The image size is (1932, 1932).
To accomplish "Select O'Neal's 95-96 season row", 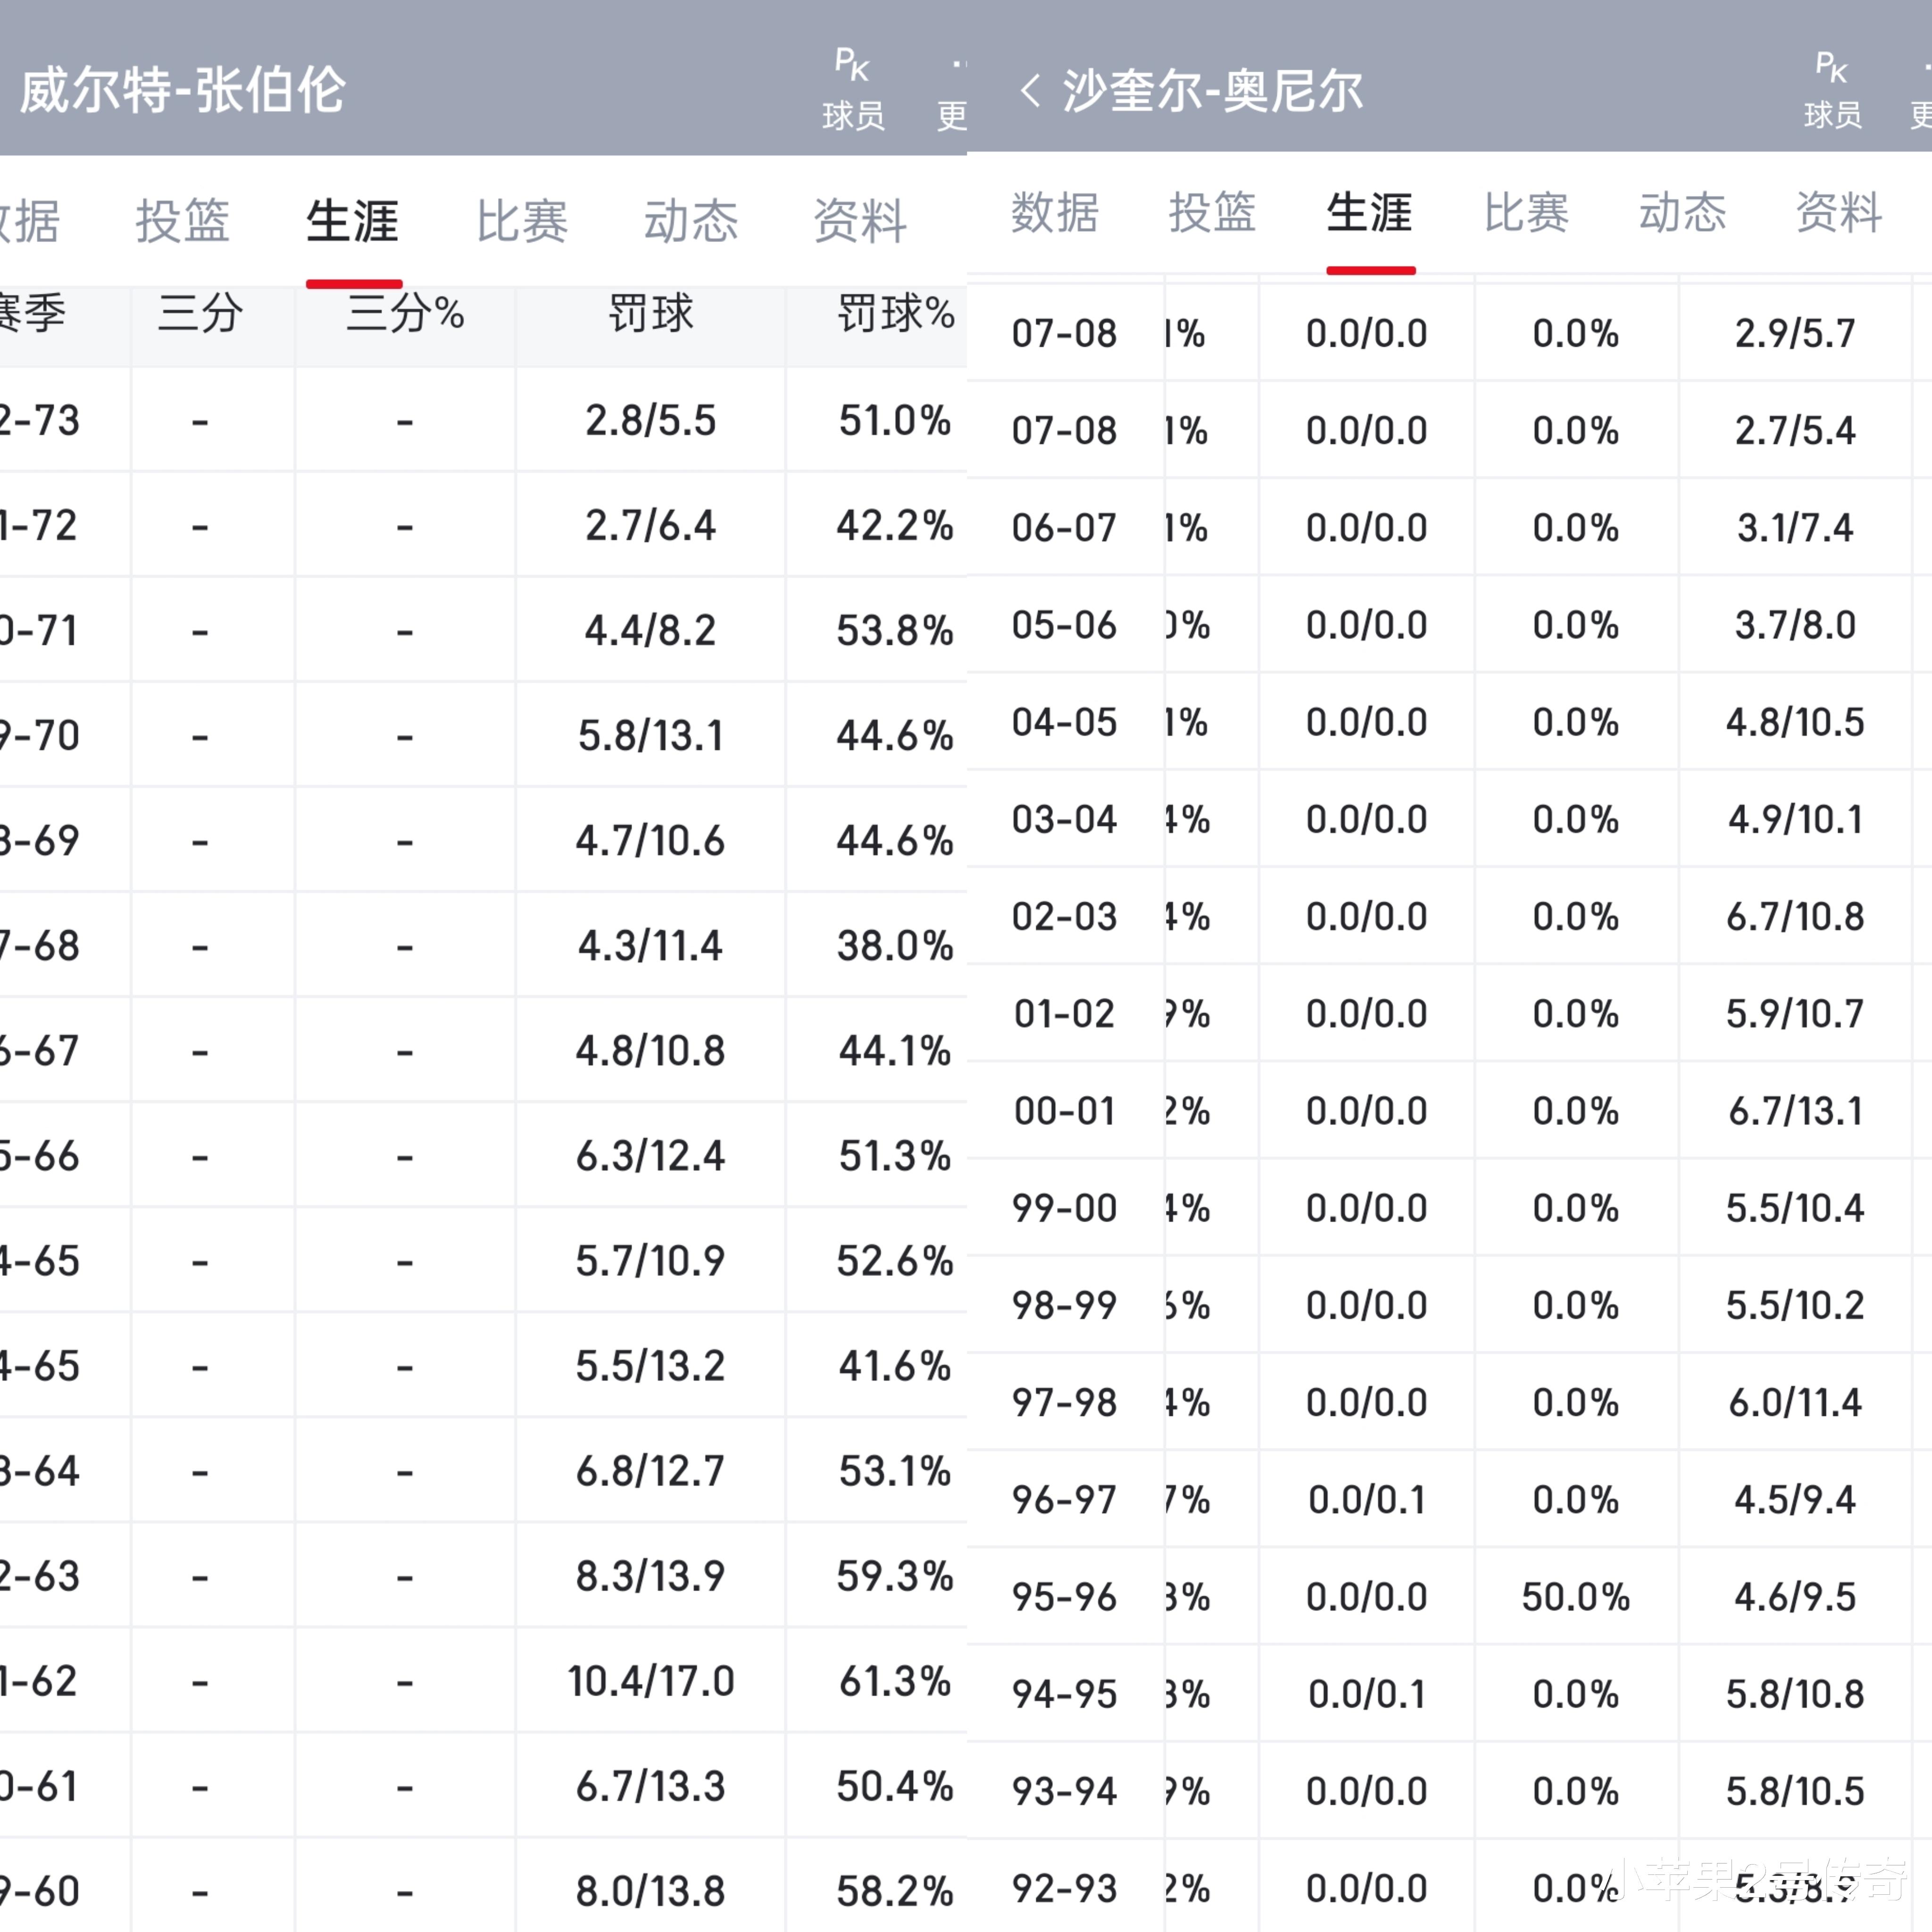I will [1064, 1597].
